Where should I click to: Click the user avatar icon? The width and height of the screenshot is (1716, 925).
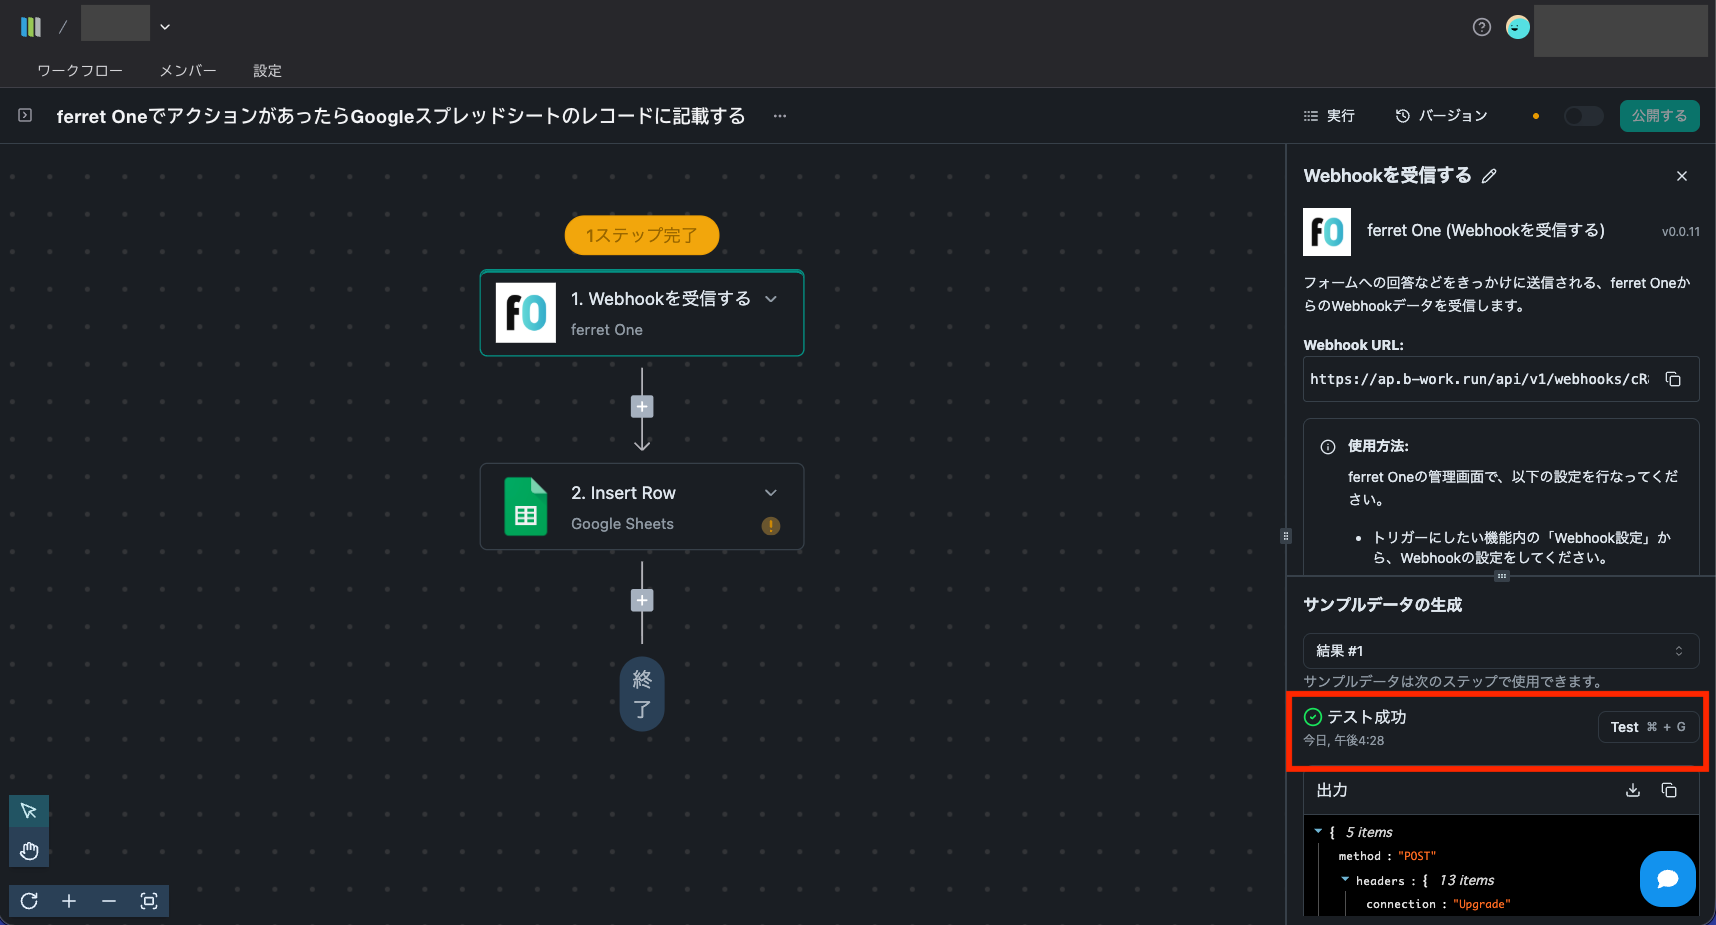click(1518, 27)
